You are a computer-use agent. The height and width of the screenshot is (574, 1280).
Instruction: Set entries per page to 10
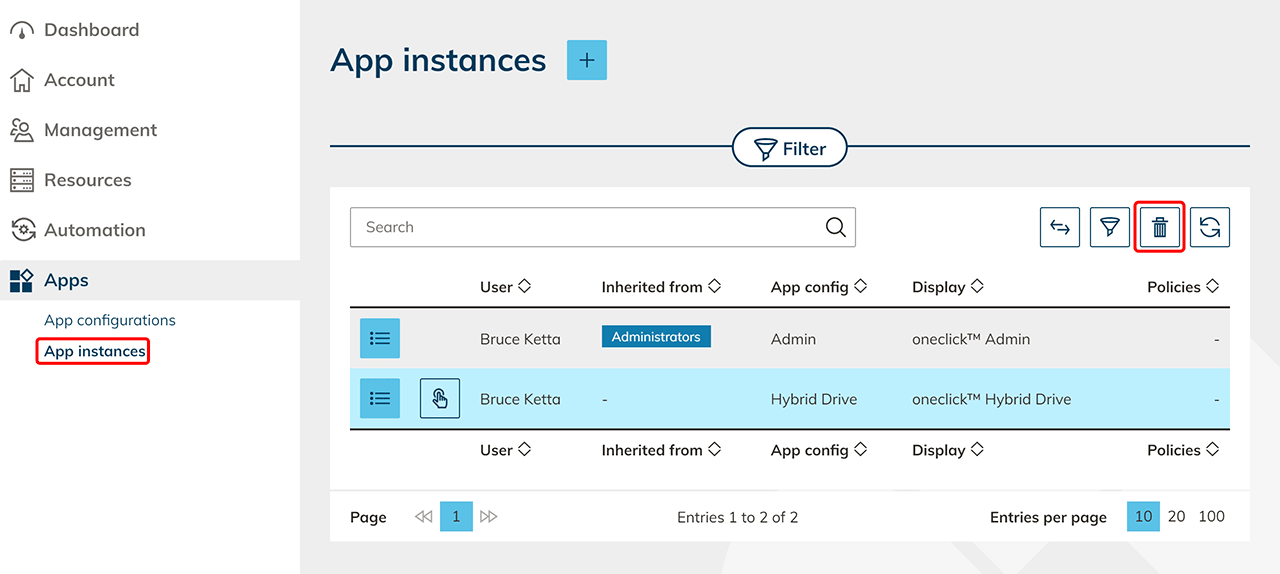tap(1143, 517)
